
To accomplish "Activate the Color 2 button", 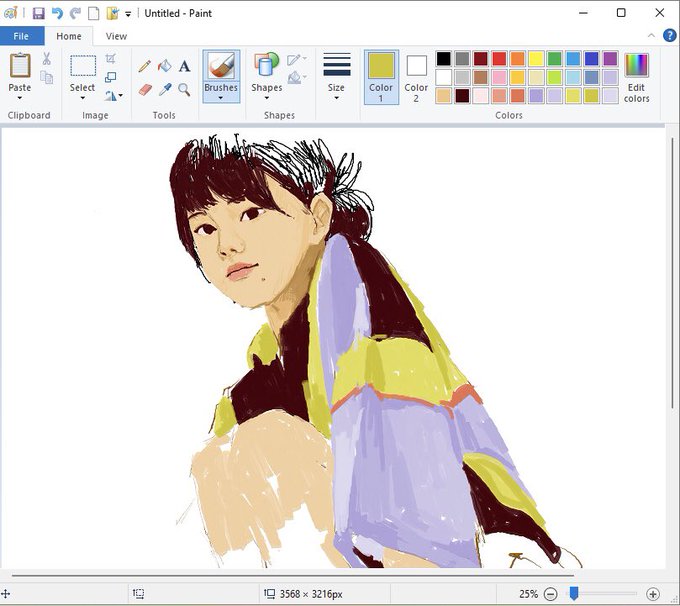I will click(416, 77).
